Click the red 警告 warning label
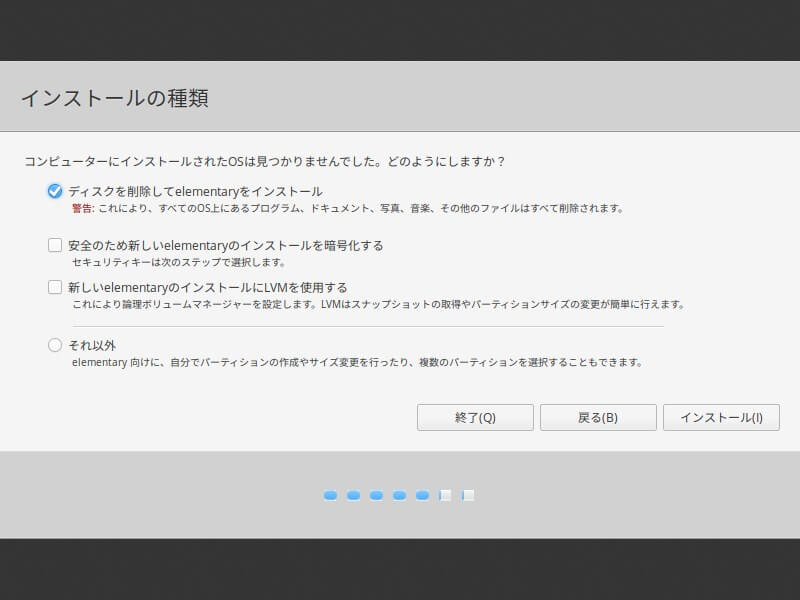800x600 pixels. (83, 209)
